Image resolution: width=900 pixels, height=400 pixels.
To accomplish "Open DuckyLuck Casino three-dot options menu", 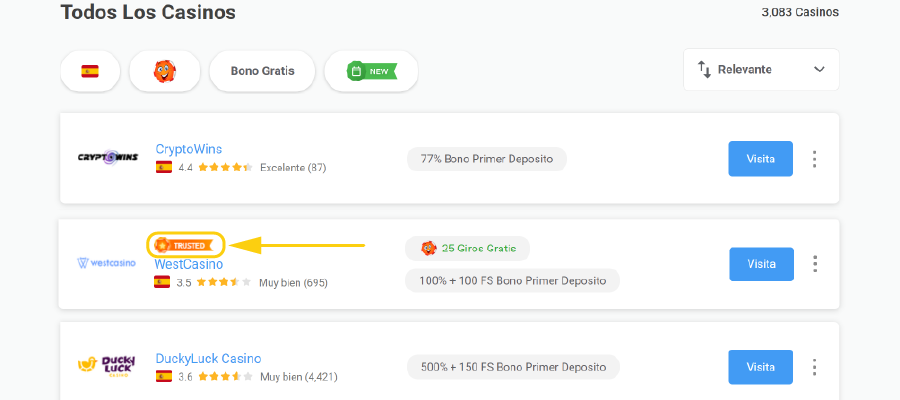I will [x=815, y=367].
